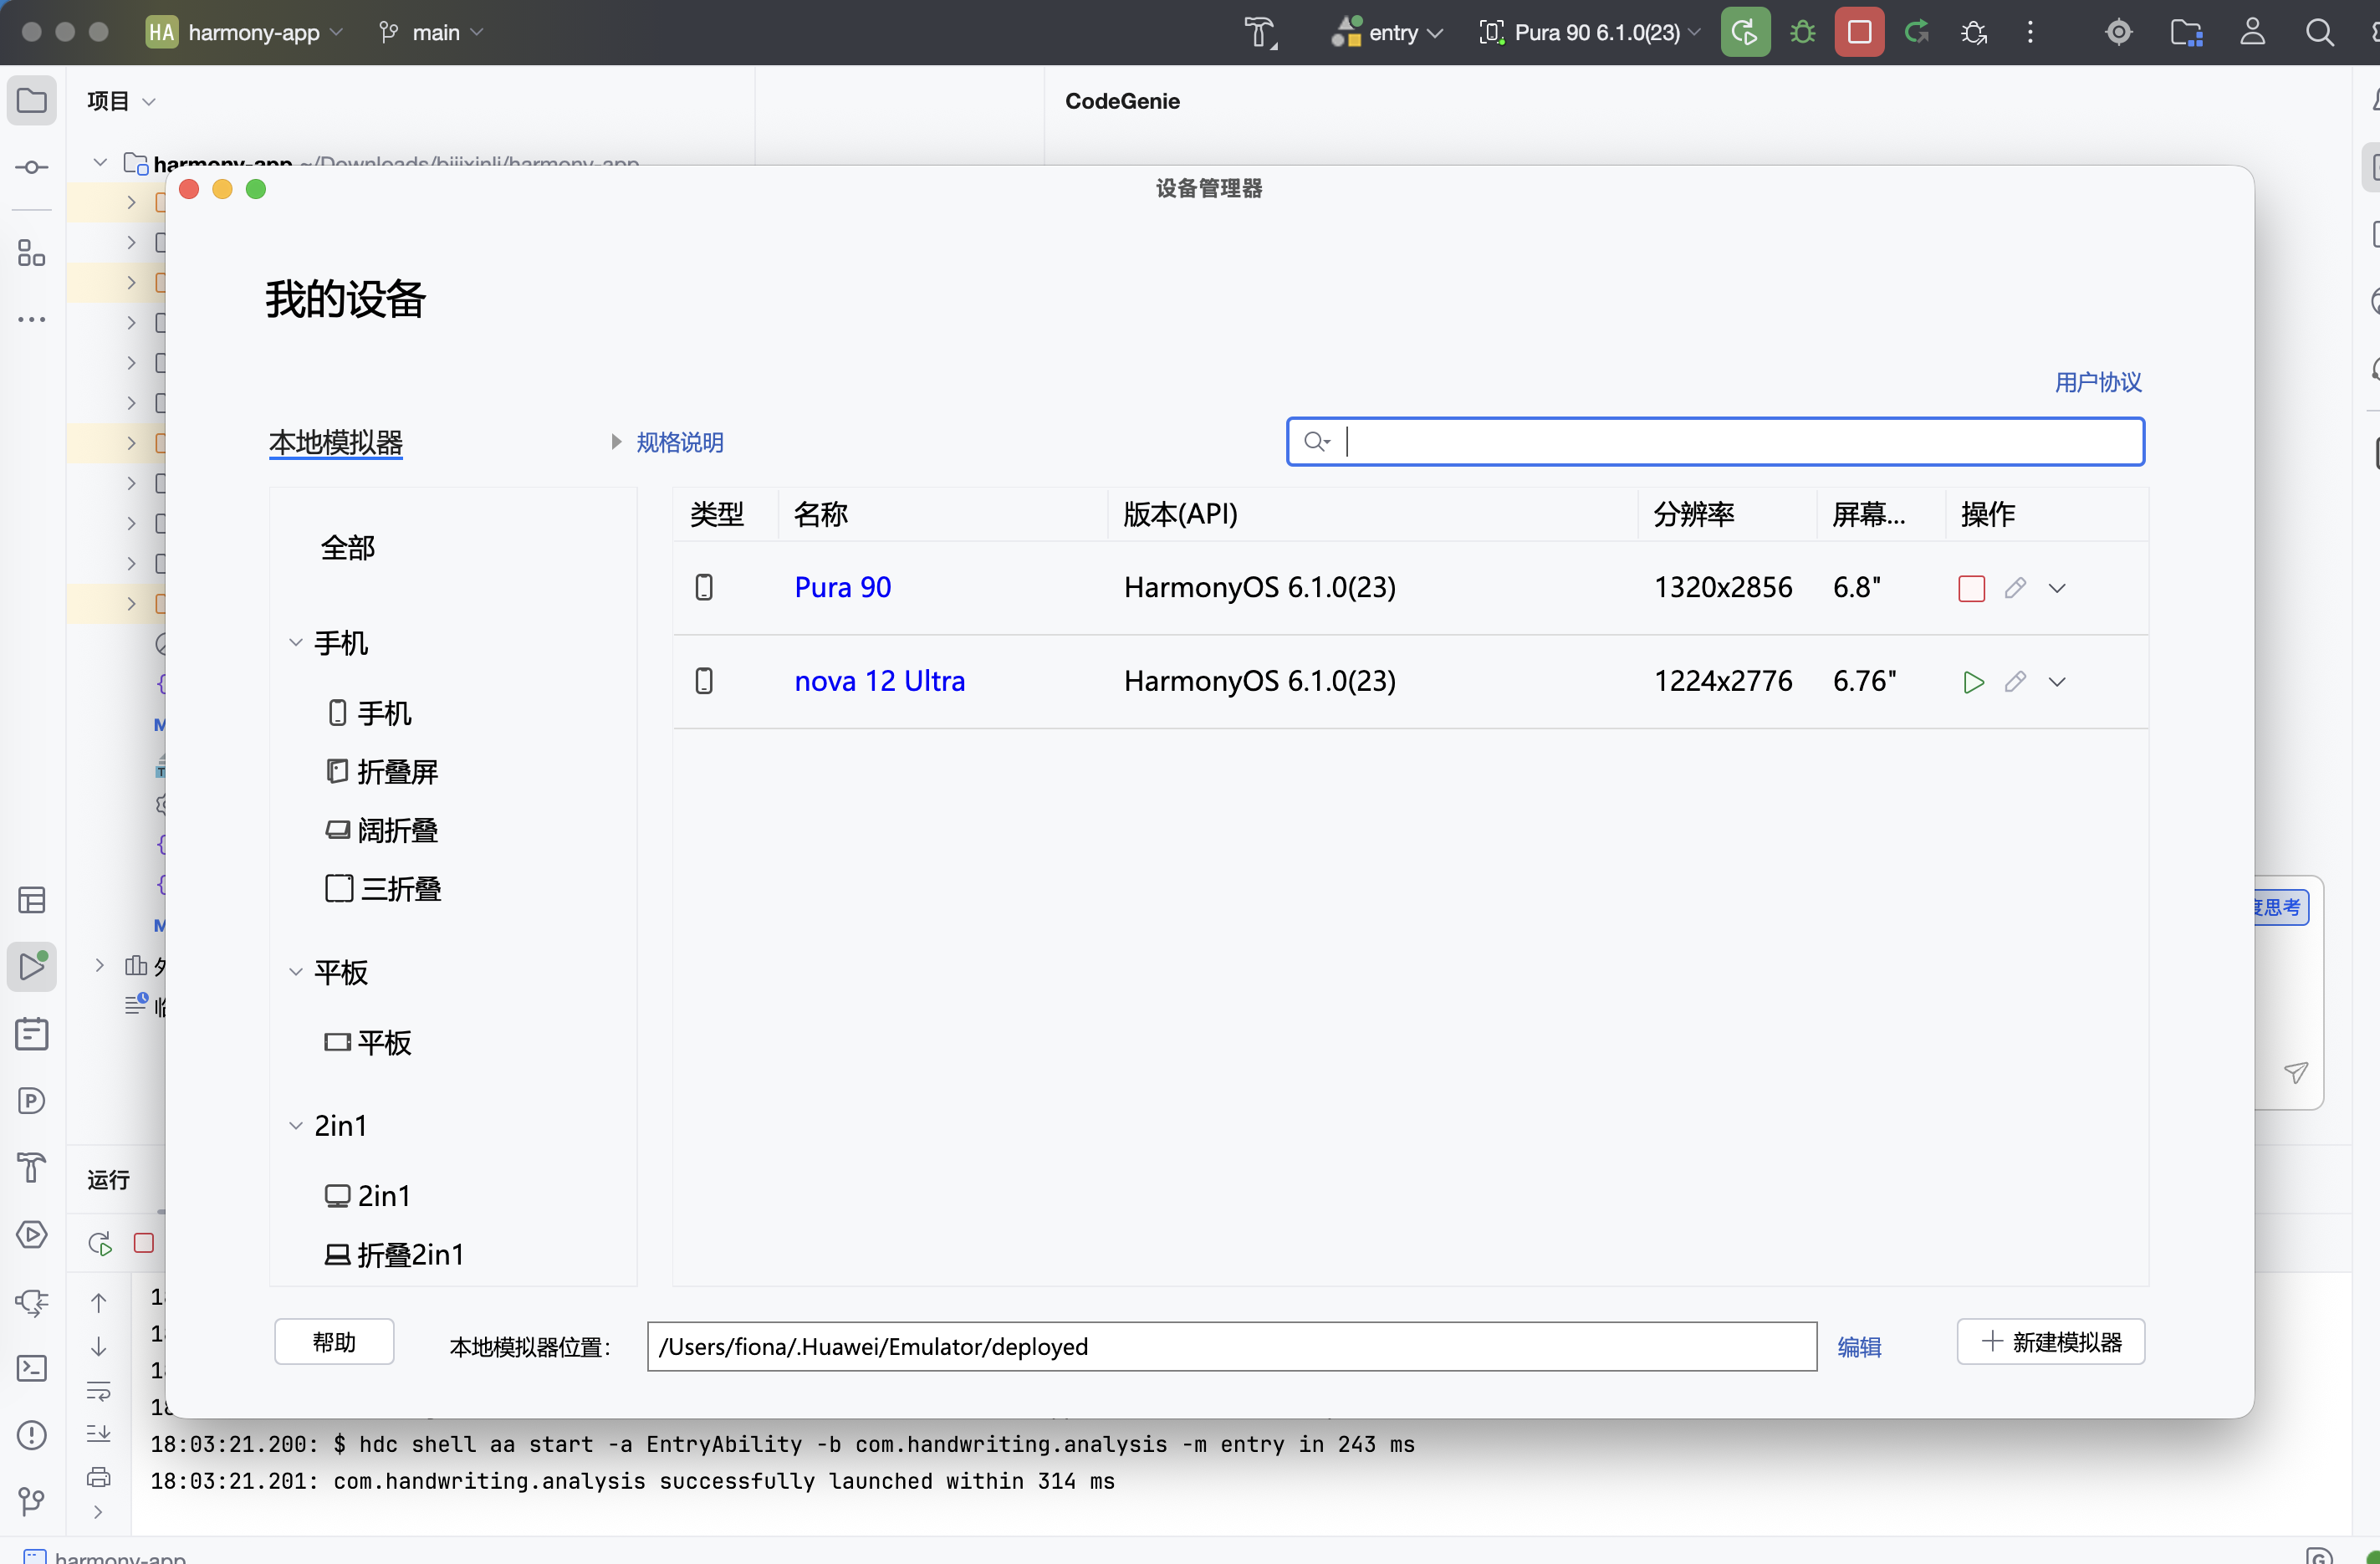Expand more actions for nova 12 Ultra row
2380x1564 pixels.
click(2057, 682)
